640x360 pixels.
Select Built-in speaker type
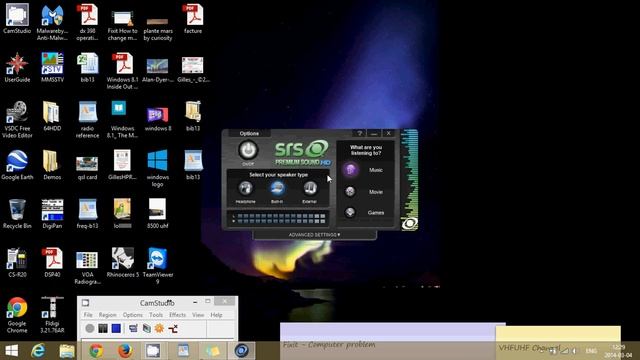coord(278,189)
